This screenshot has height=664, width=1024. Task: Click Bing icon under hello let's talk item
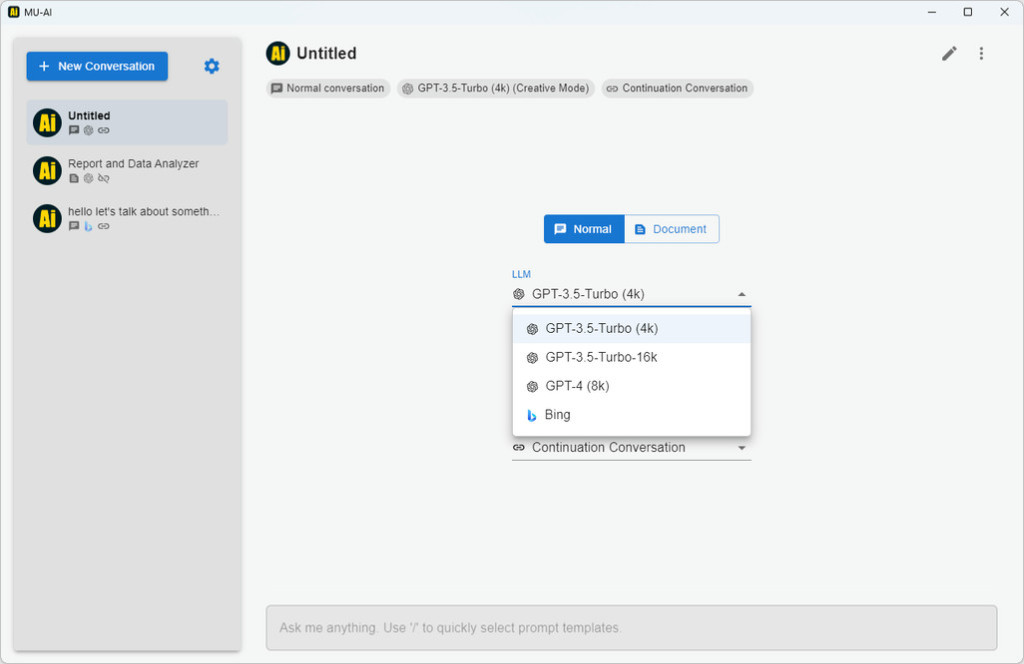coord(88,226)
